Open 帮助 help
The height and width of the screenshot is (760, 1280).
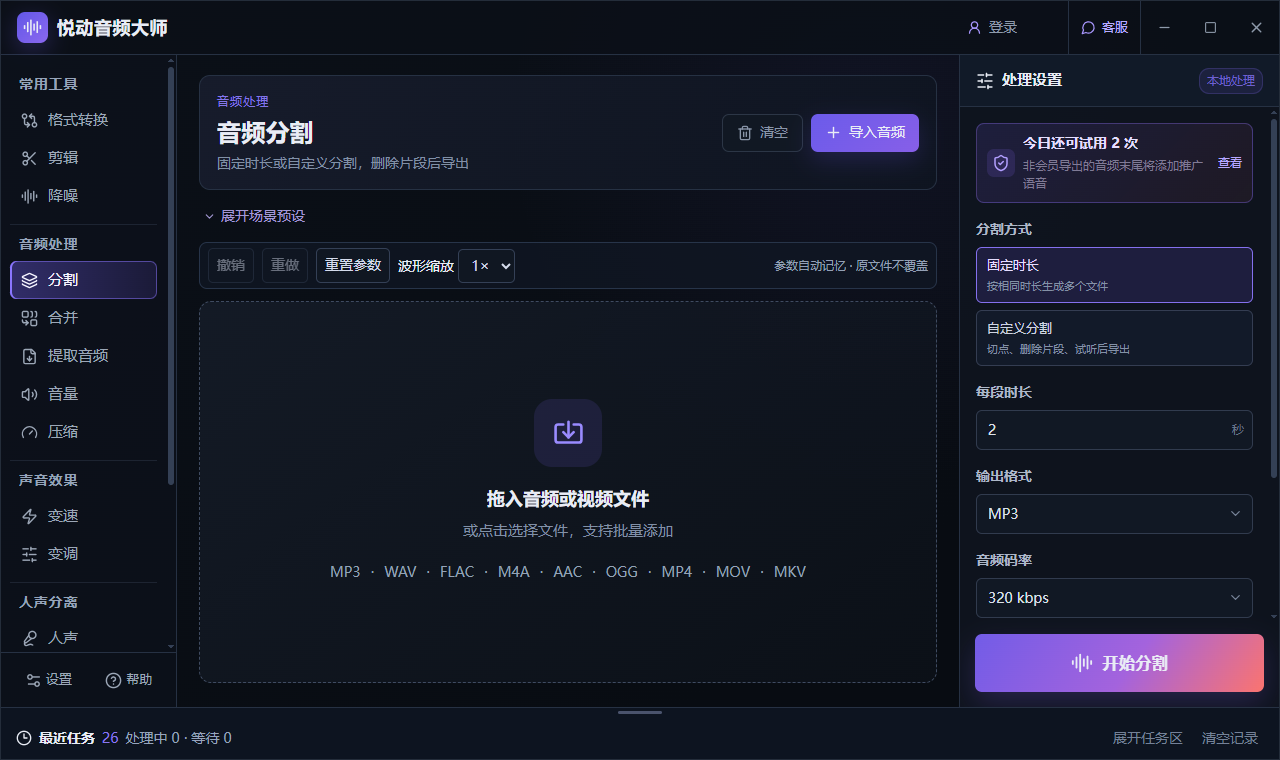pos(129,680)
